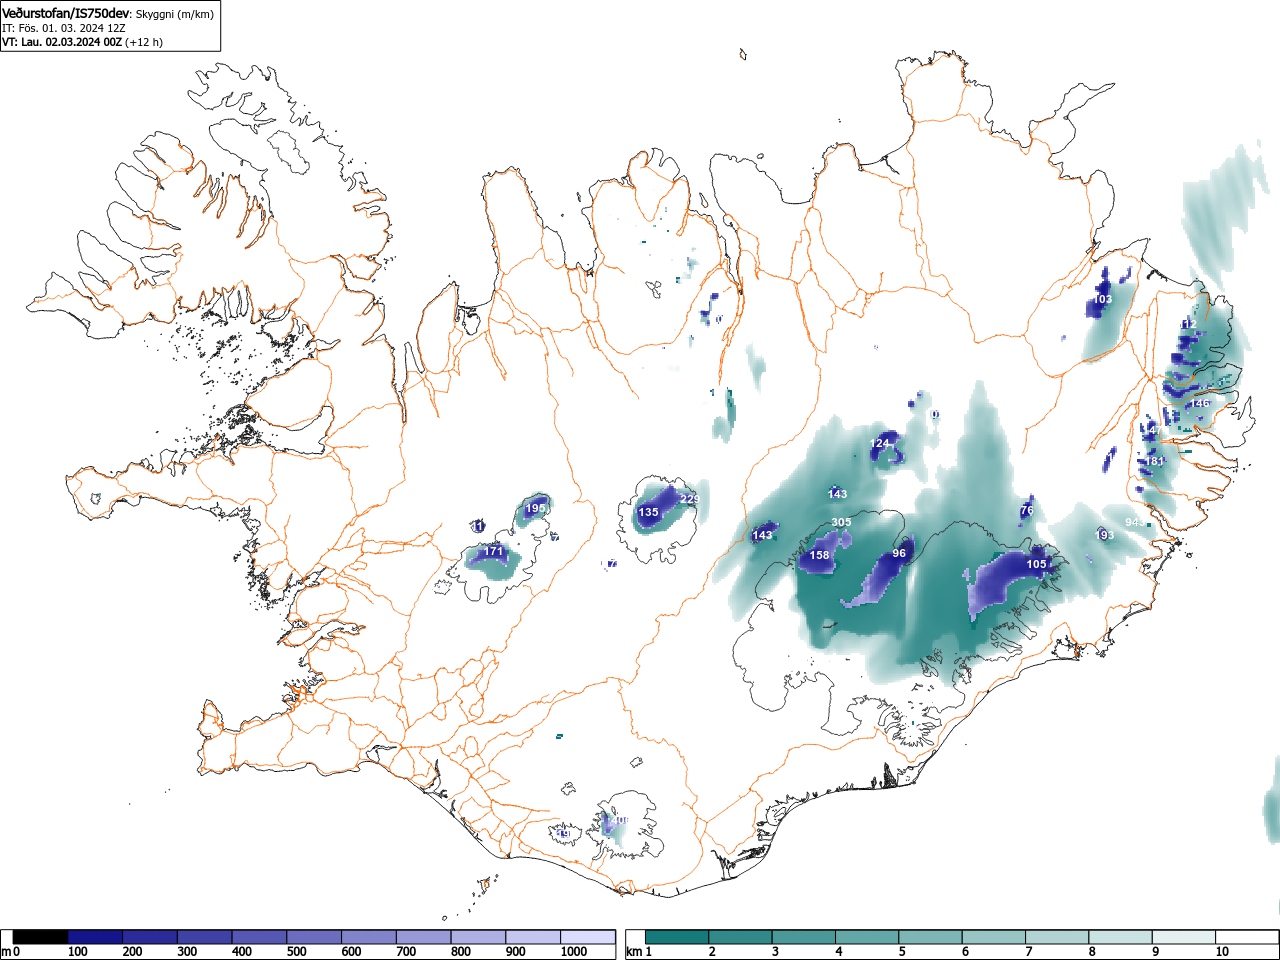Select the 600–700 m legend swatch
The height and width of the screenshot is (960, 1280).
pyautogui.click(x=369, y=937)
